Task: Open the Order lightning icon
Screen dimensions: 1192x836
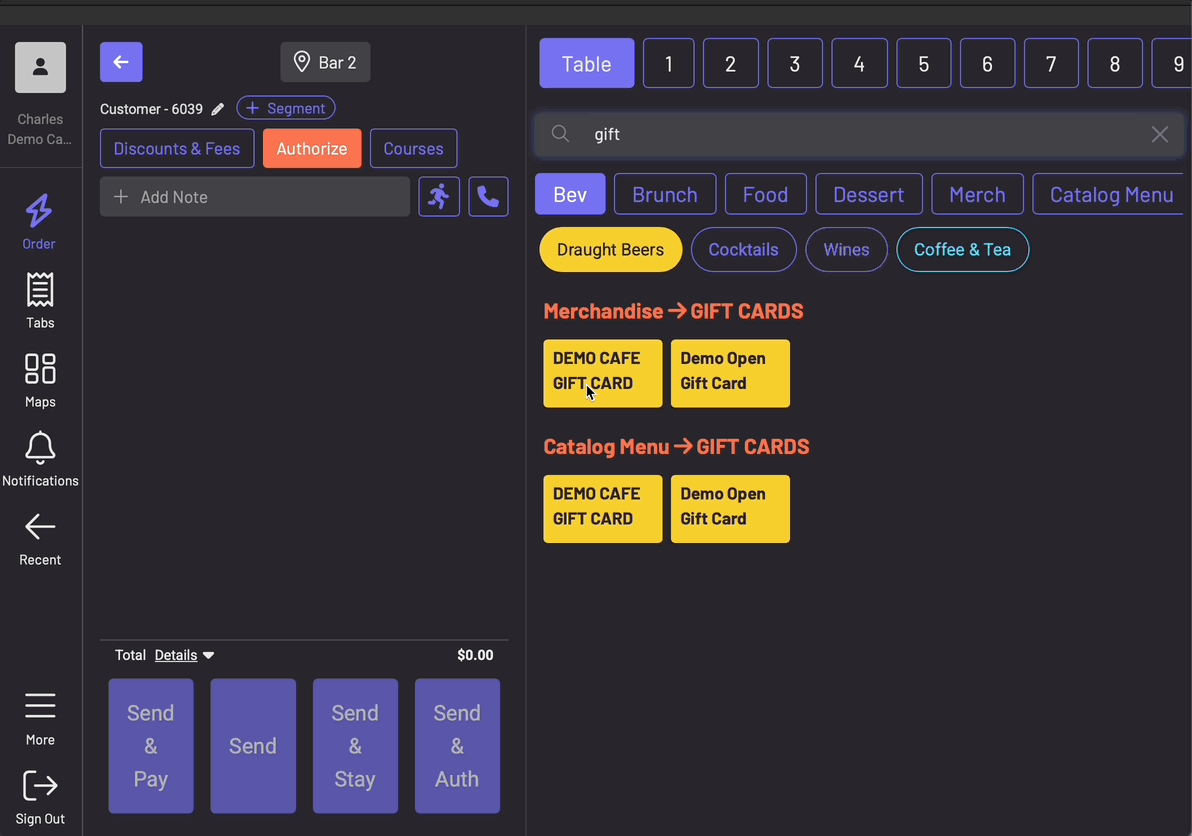Action: [x=39, y=212]
